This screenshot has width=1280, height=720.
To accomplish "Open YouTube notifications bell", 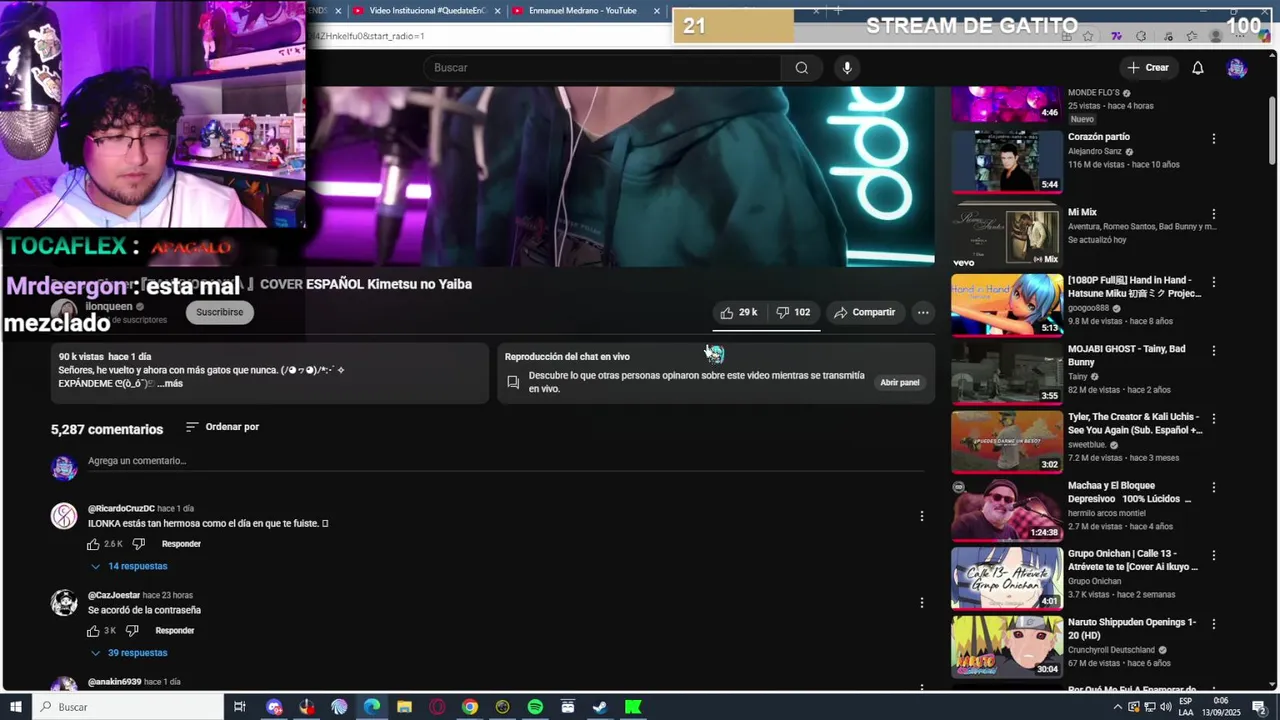I will coord(1198,68).
